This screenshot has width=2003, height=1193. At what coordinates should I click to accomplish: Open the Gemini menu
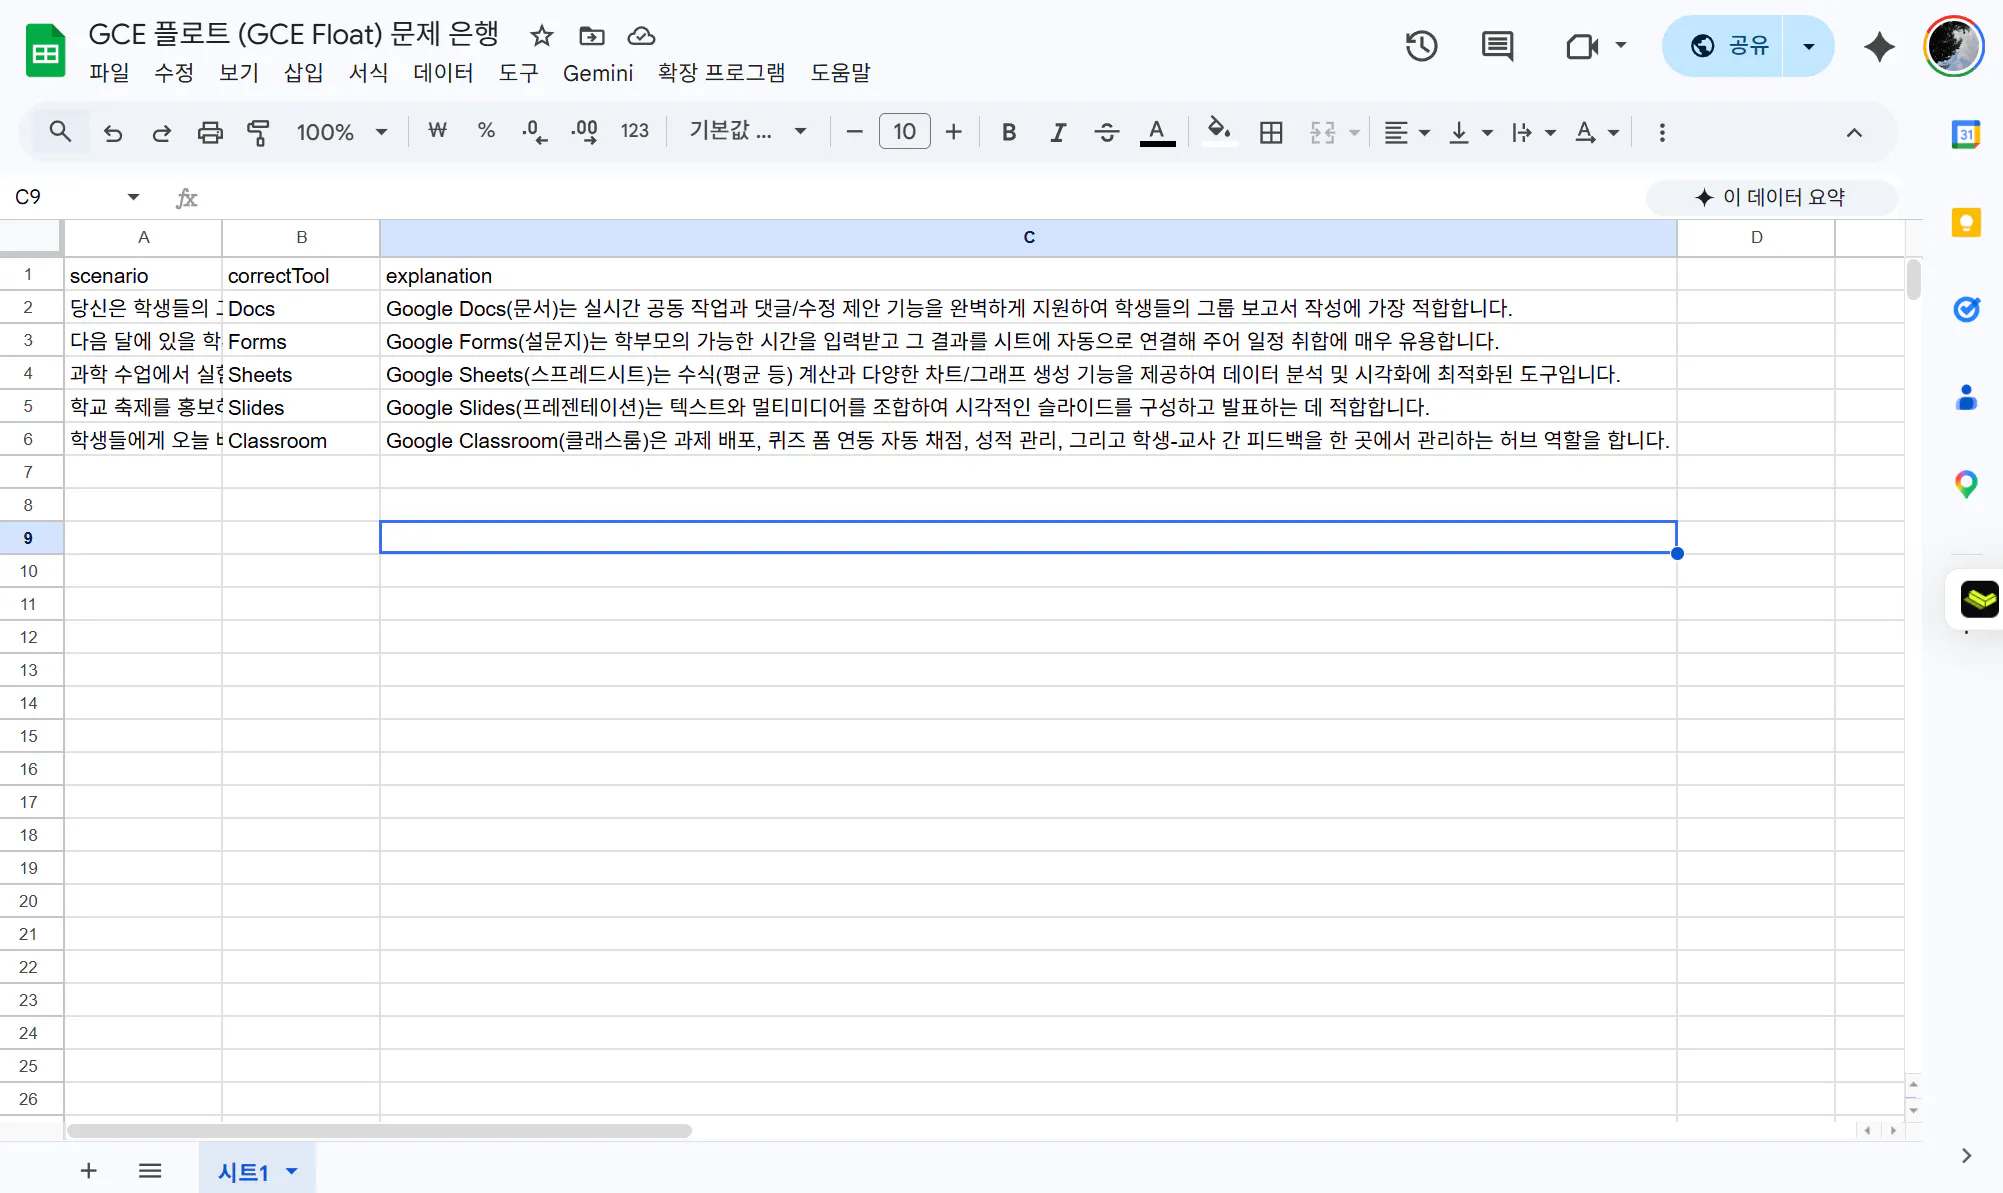pos(598,73)
